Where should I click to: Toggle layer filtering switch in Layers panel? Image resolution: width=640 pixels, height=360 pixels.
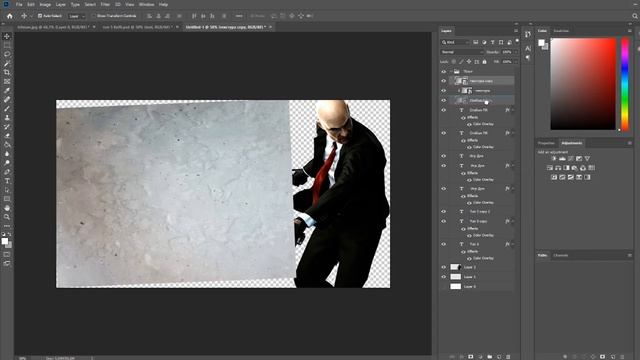pyautogui.click(x=517, y=41)
